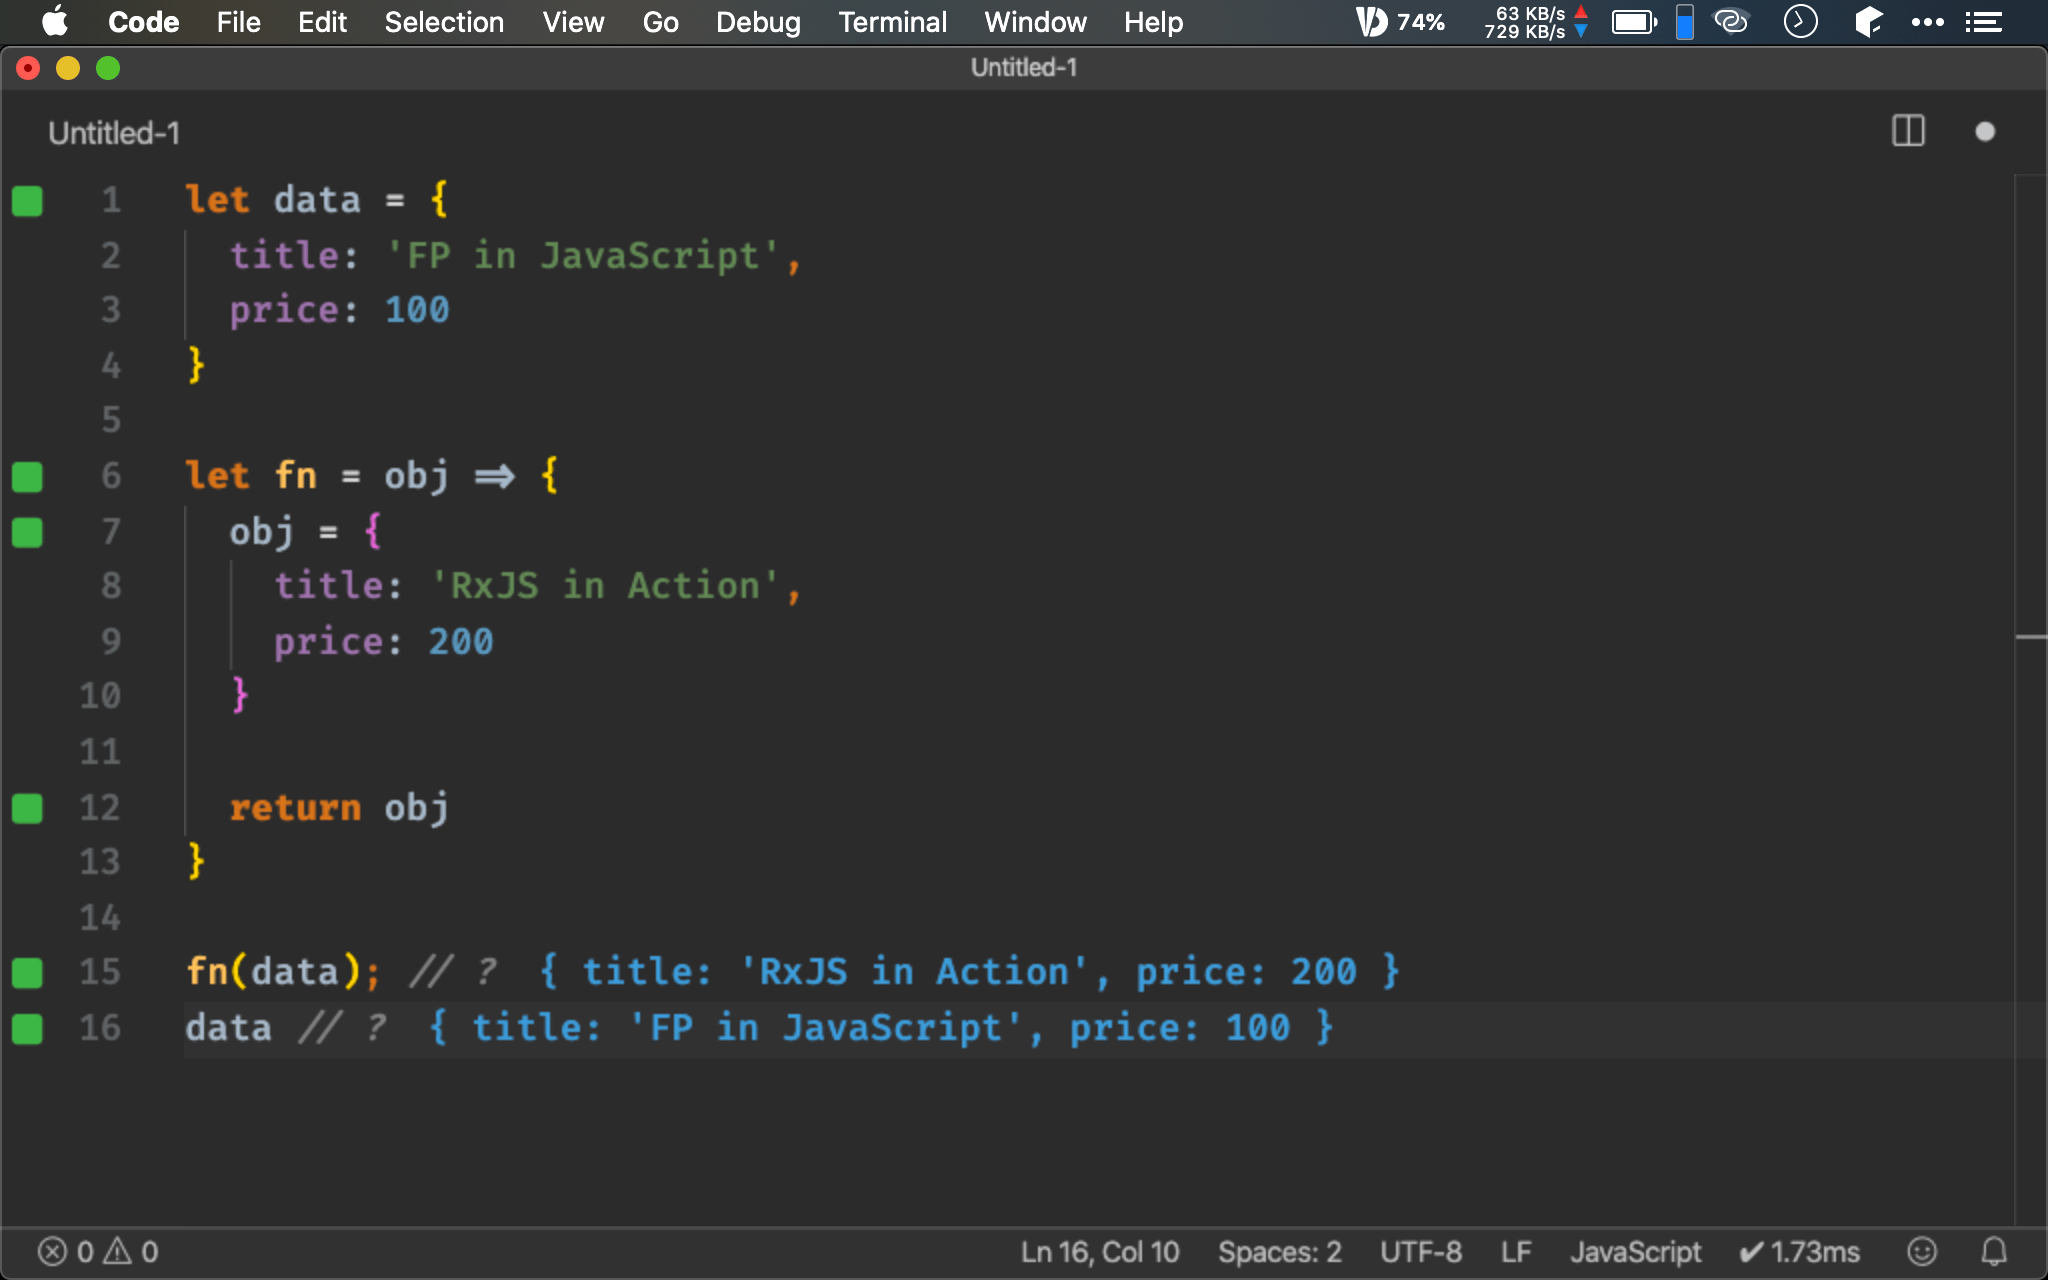
Task: Select UTF-8 encoding option
Action: pyautogui.click(x=1420, y=1251)
